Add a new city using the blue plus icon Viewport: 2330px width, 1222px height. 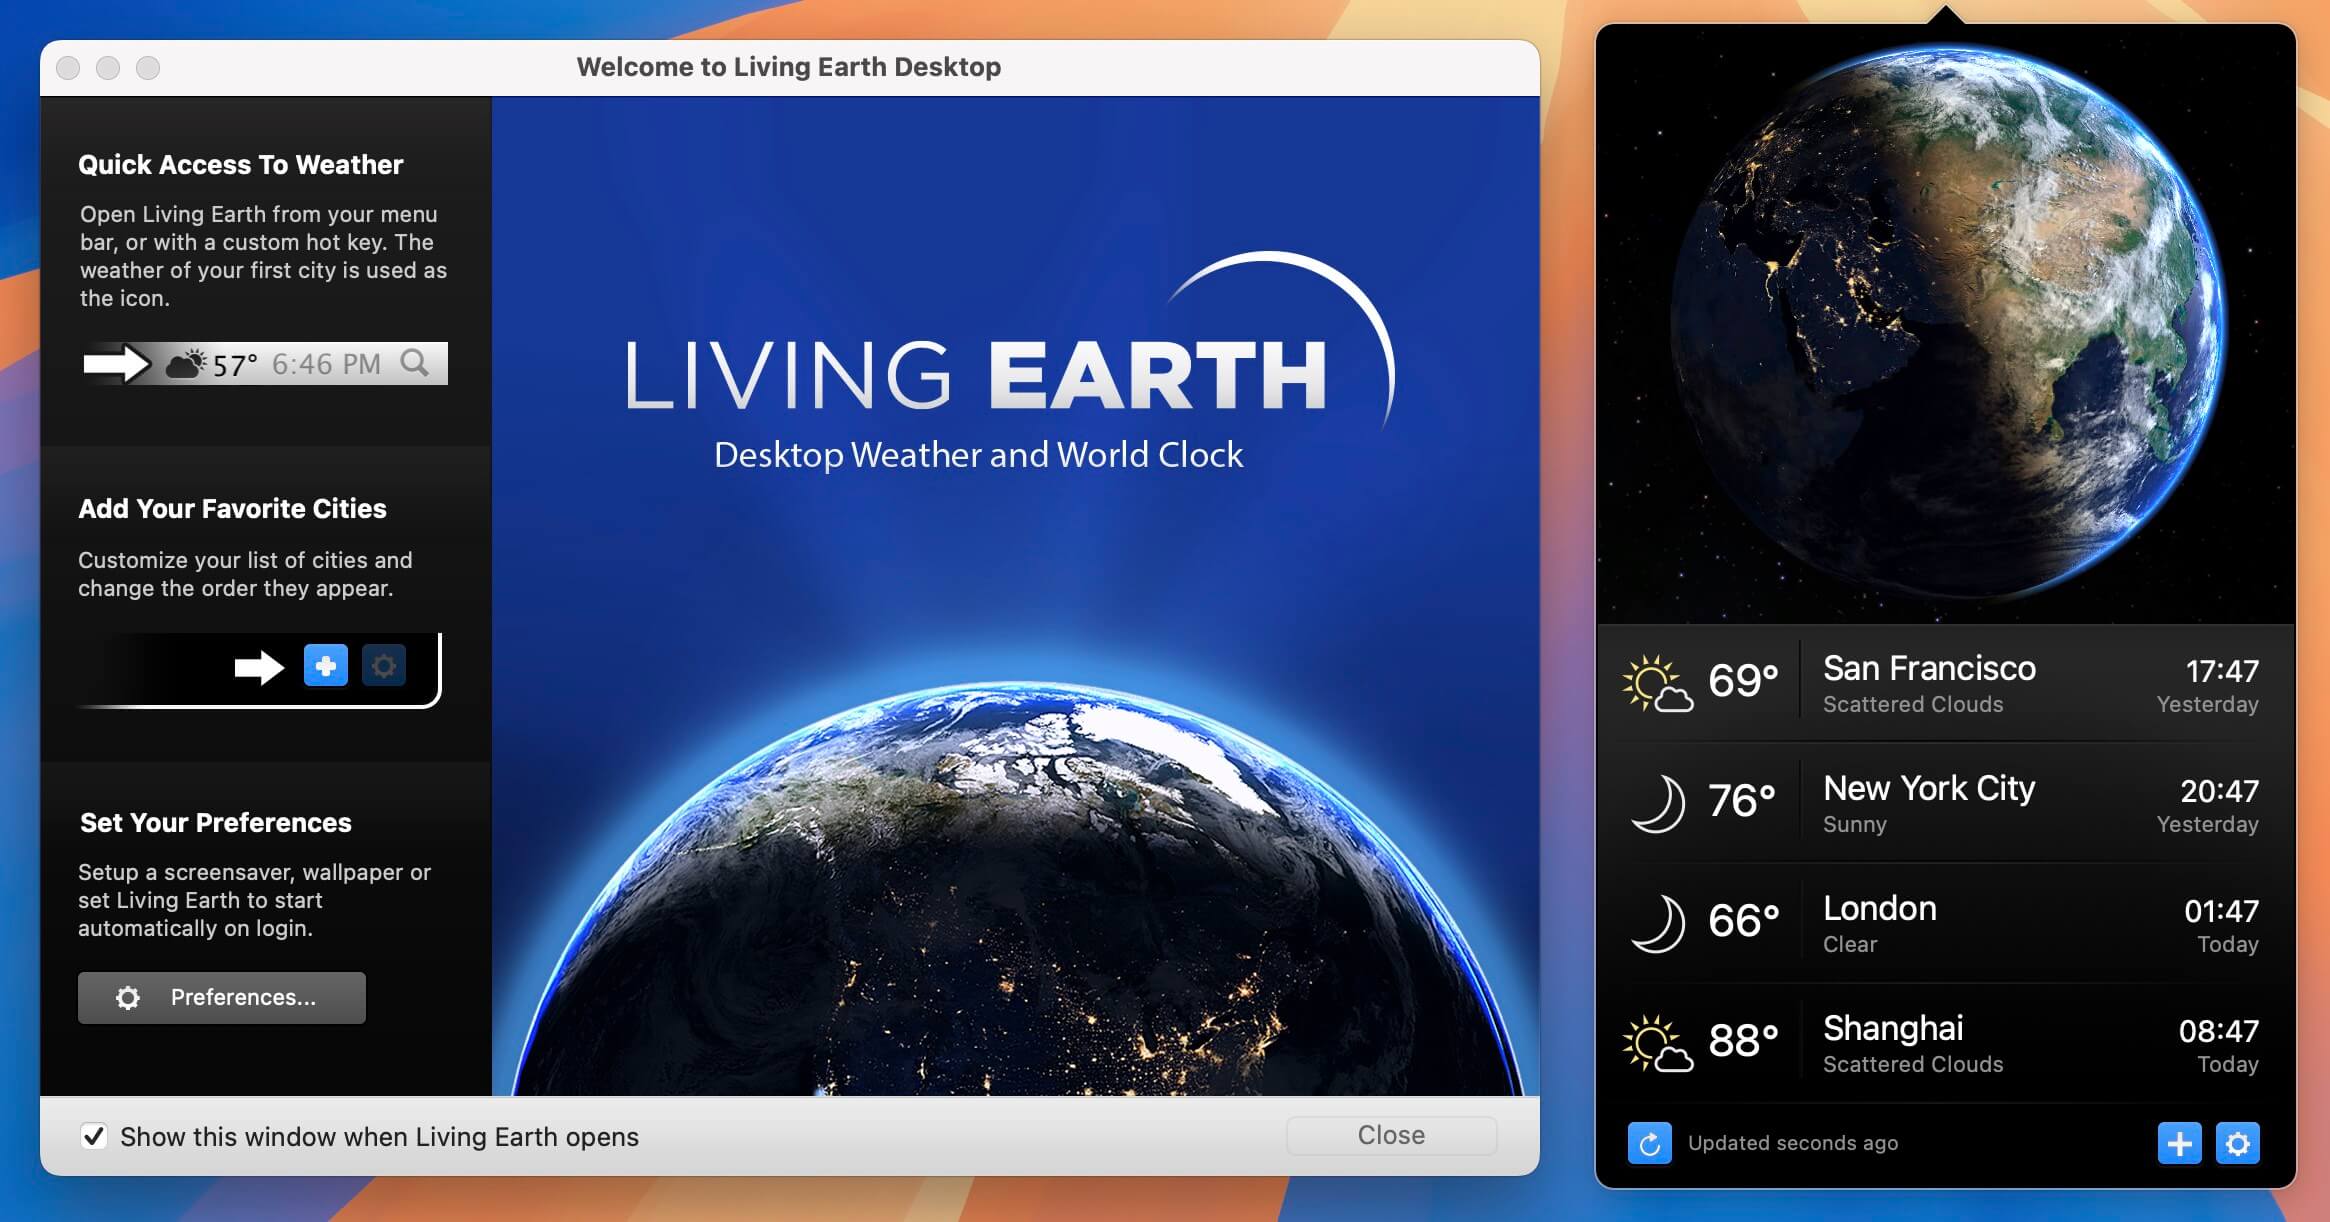pyautogui.click(x=2180, y=1143)
